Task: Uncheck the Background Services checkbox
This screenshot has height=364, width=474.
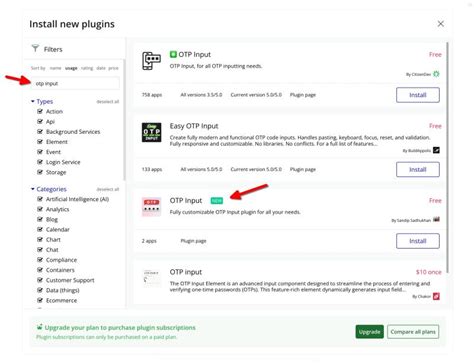Action: (x=40, y=132)
